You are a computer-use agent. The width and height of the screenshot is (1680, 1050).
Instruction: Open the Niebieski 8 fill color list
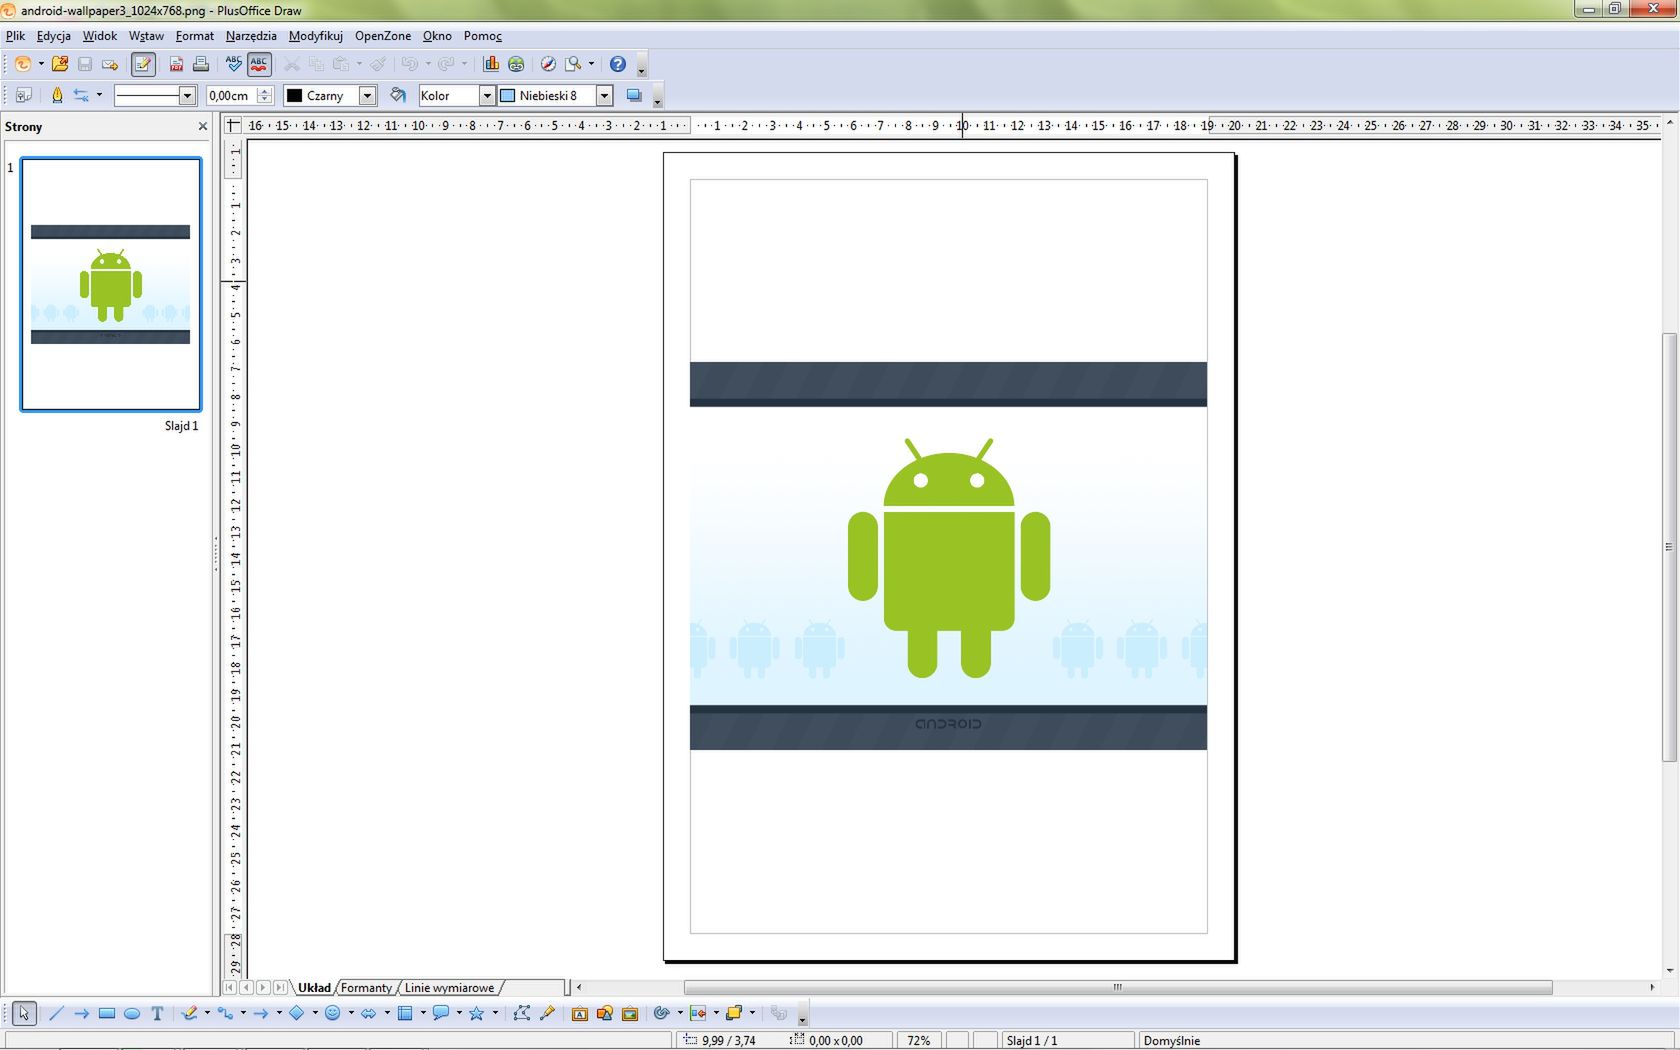click(x=604, y=95)
